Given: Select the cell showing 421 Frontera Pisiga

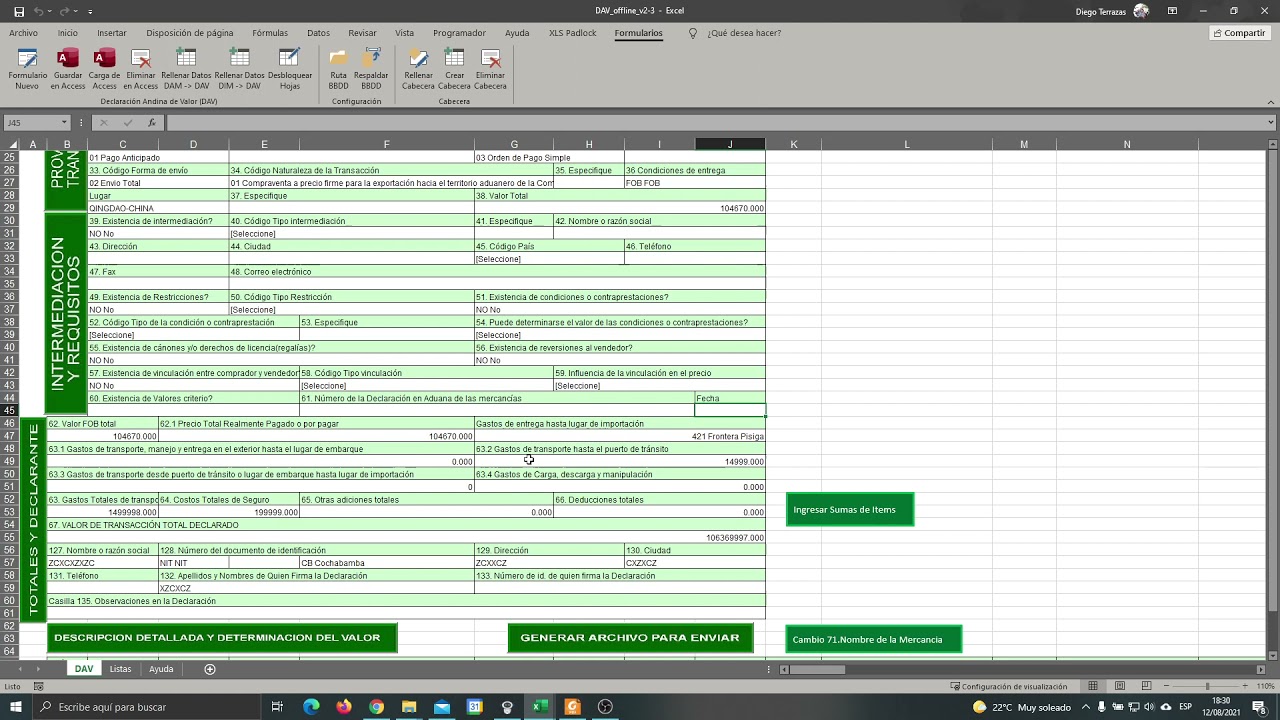Looking at the screenshot, I should [620, 436].
